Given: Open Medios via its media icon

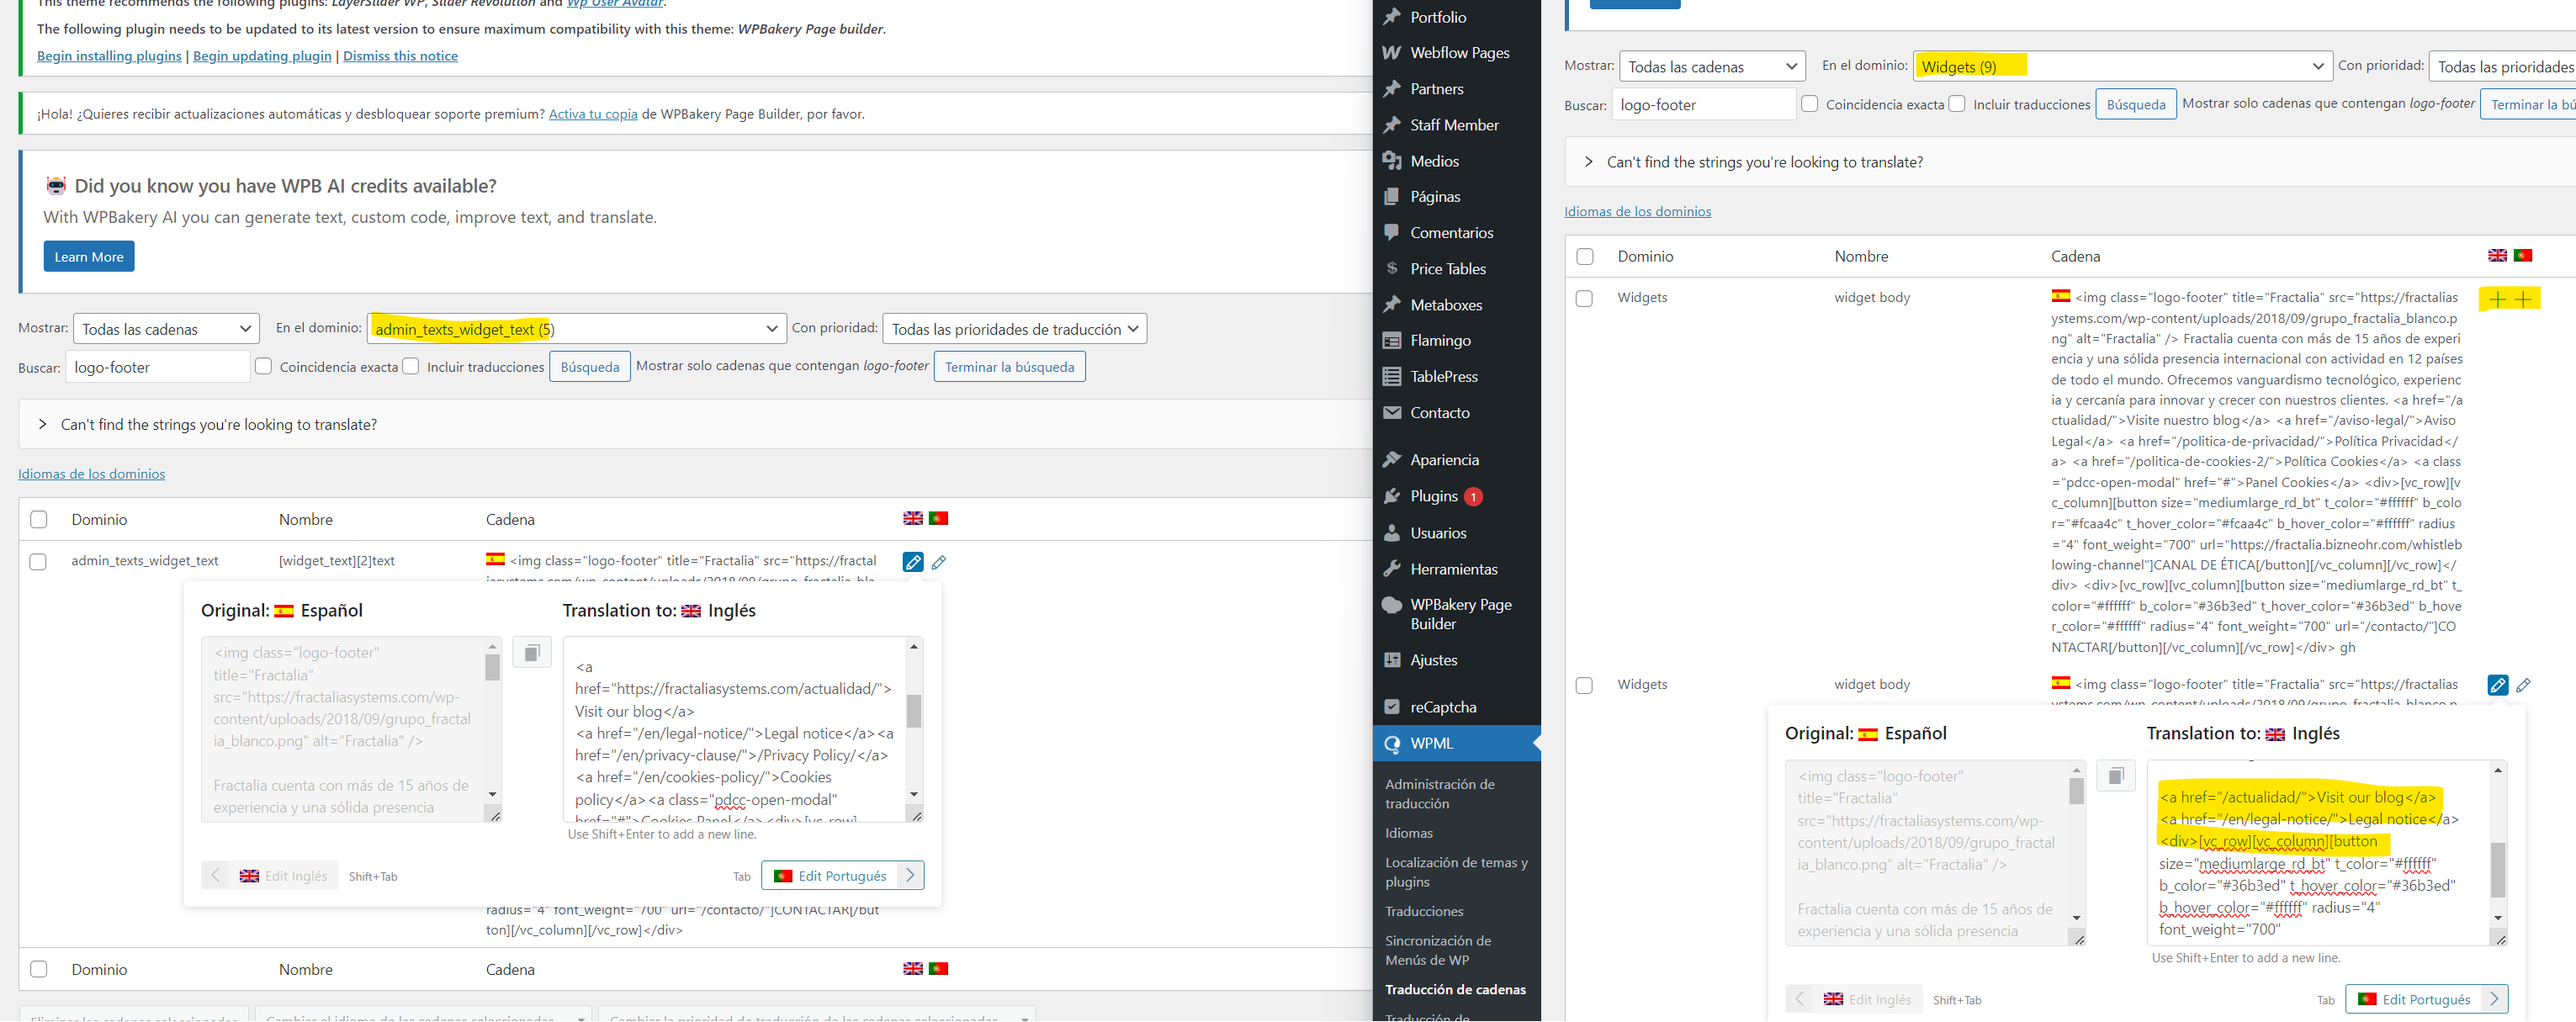Looking at the screenshot, I should pyautogui.click(x=1391, y=161).
